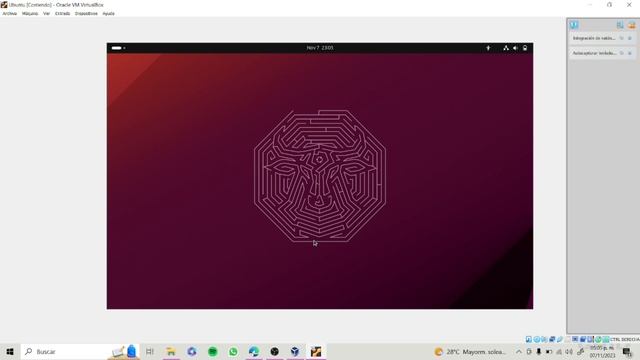The width and height of the screenshot is (640, 360).
Task: Click the hard disk indicator in VirtualBox status bar
Action: (x=529, y=340)
